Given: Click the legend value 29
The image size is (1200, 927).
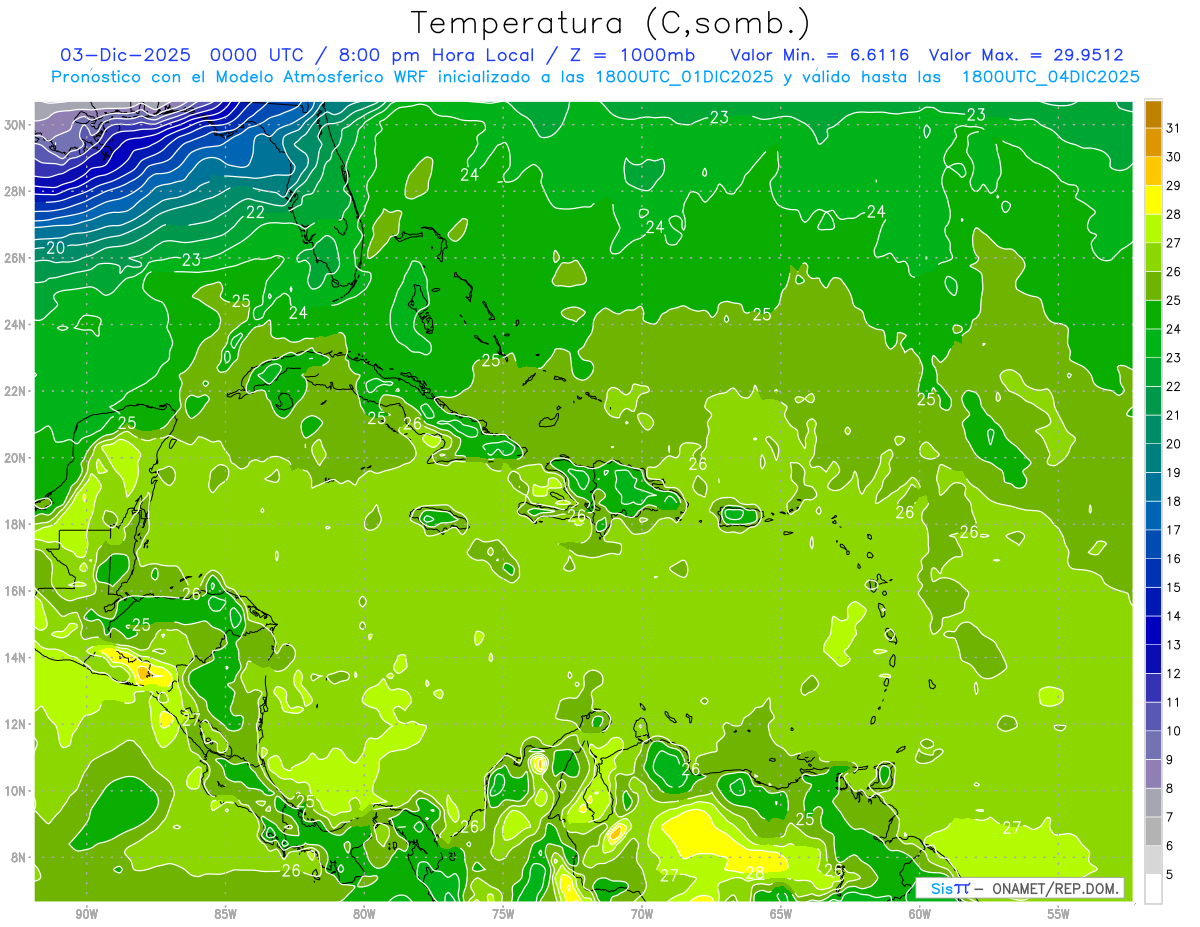Looking at the screenshot, I should 1174,186.
